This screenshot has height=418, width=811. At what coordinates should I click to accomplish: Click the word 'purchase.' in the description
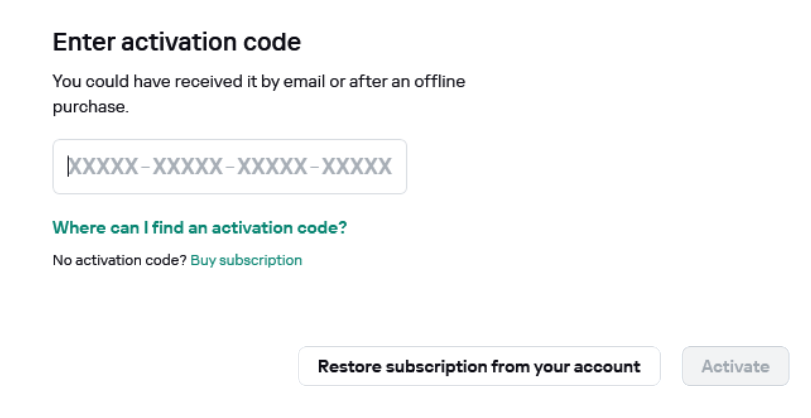[x=90, y=106]
